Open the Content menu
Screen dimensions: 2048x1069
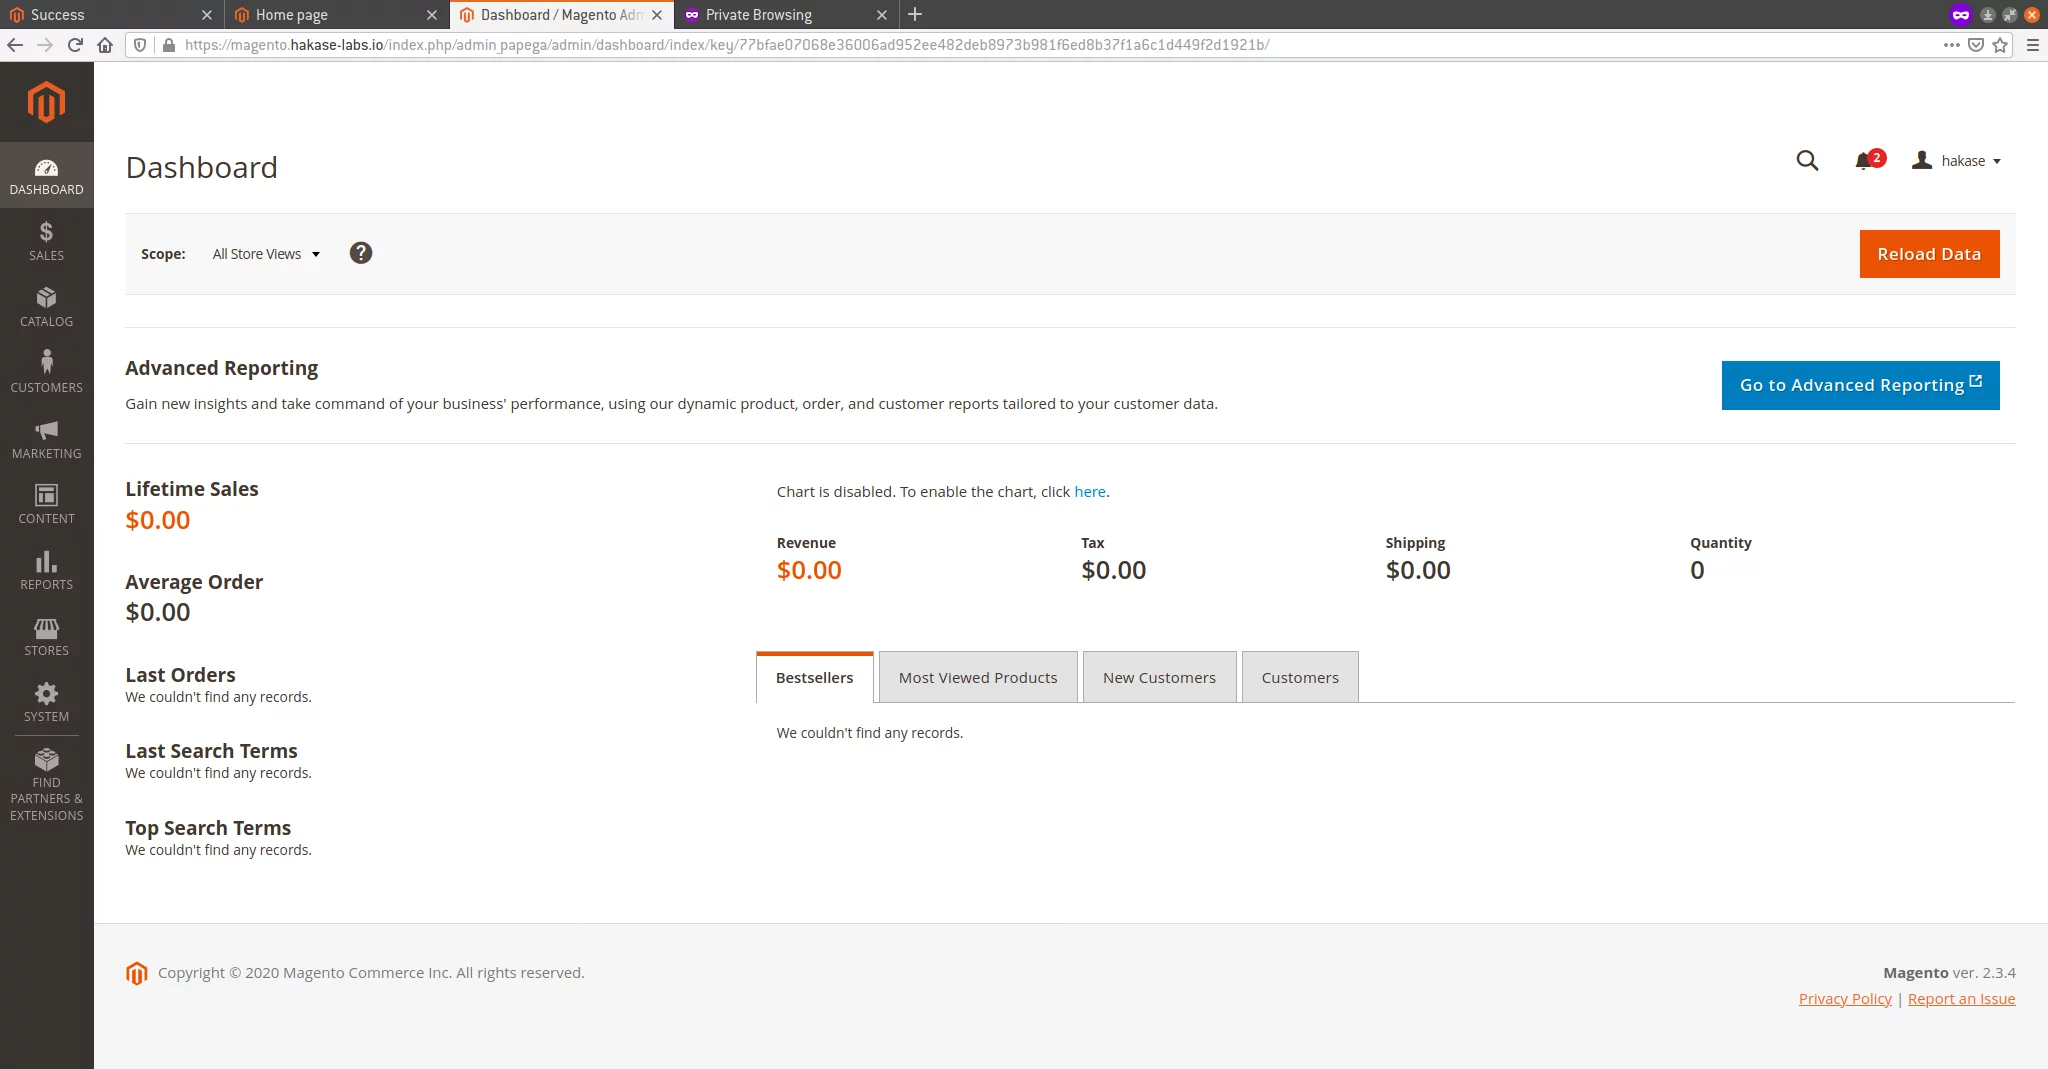pos(46,504)
